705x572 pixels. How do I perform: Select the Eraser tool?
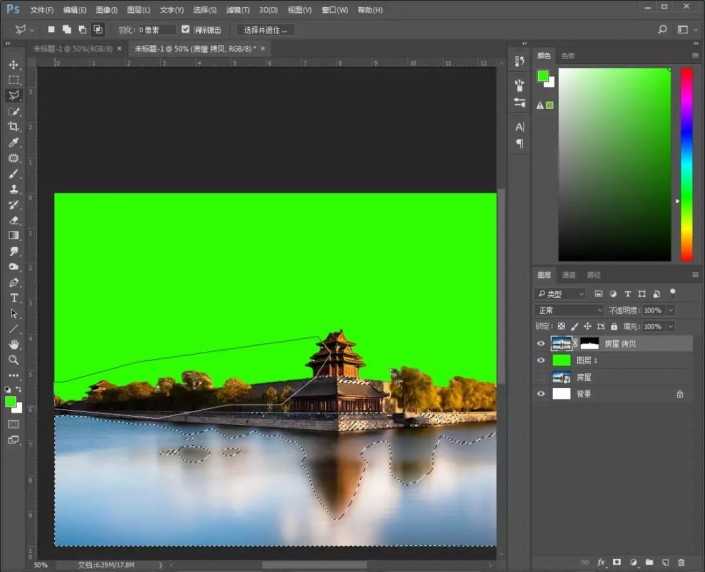[x=14, y=220]
